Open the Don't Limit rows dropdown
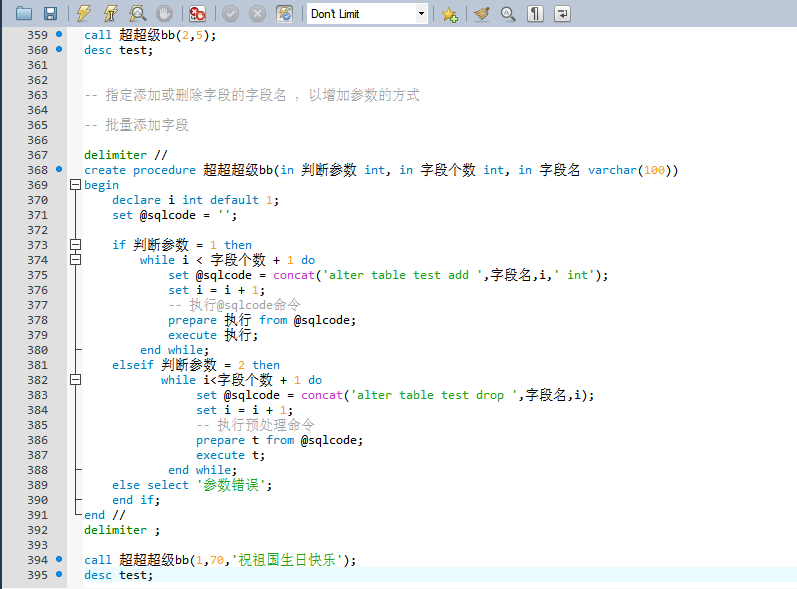 367,14
